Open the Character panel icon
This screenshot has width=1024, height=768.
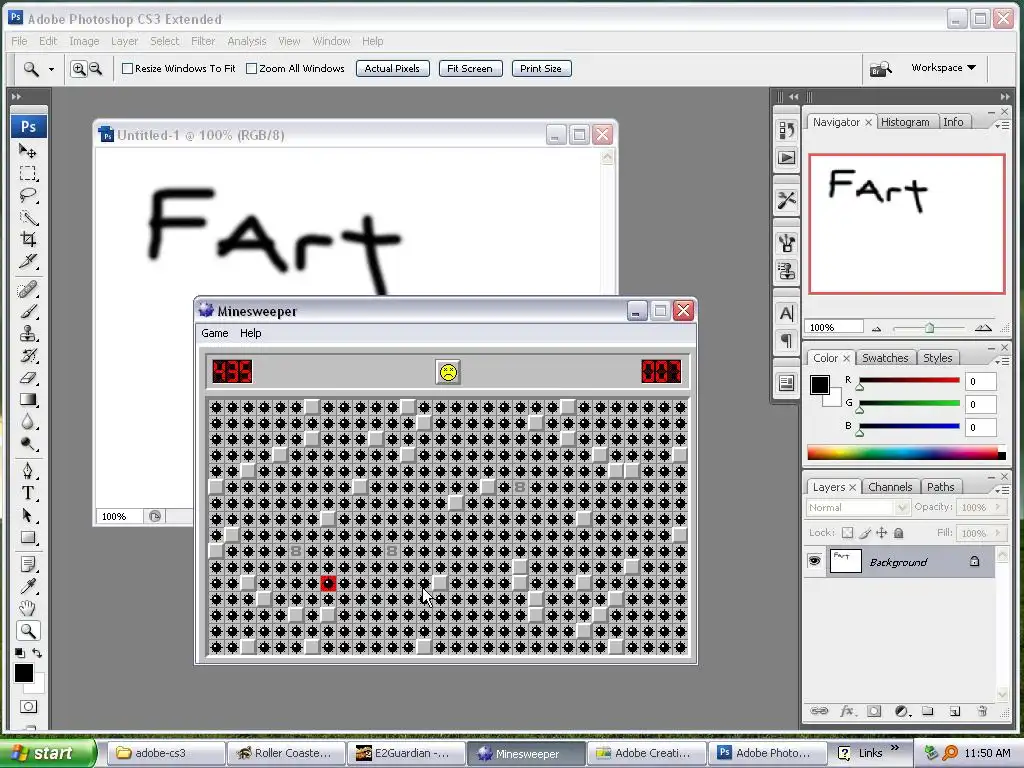pos(786,313)
